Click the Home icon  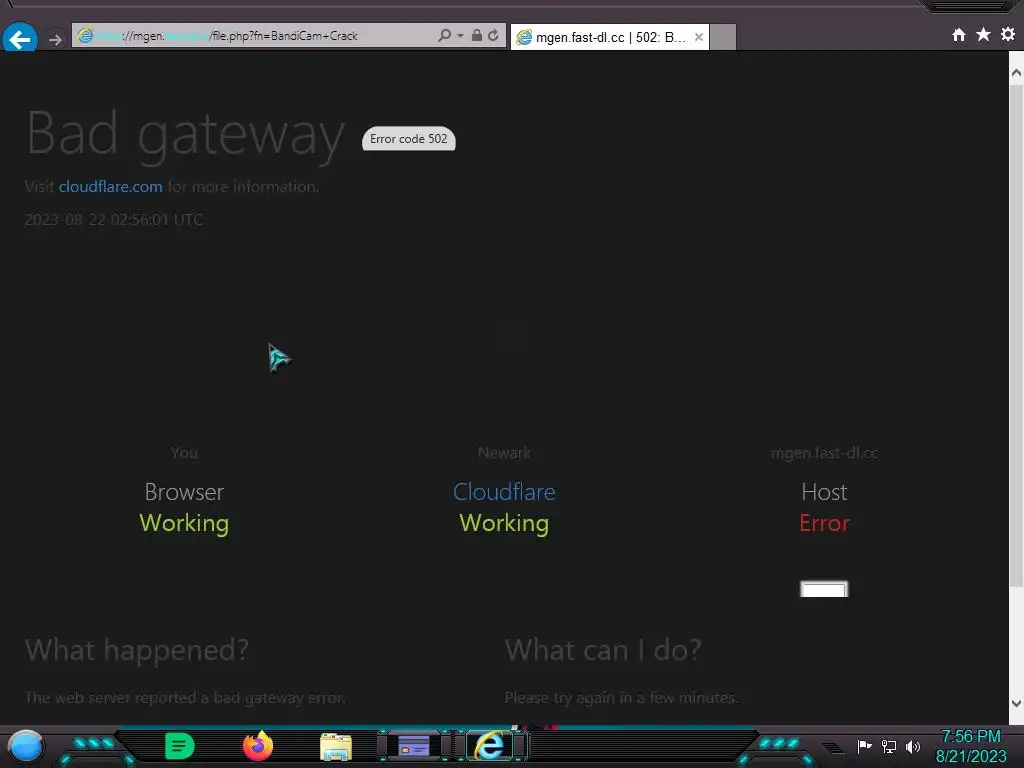coord(959,35)
